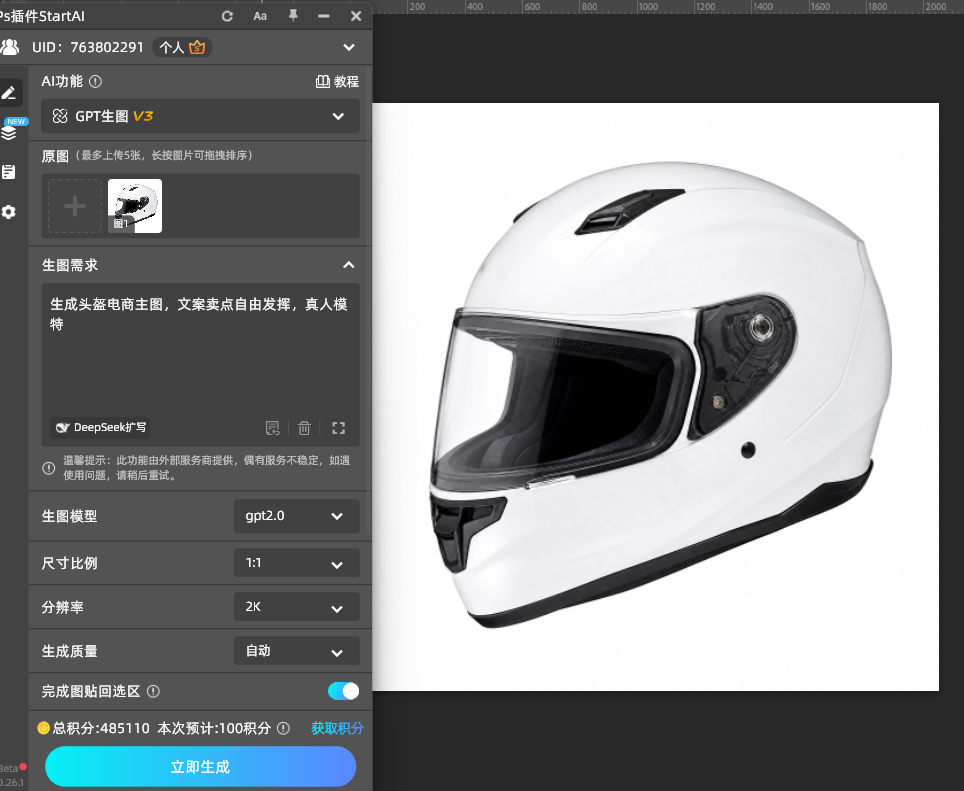This screenshot has height=791, width=964.
Task: Close the StartAI plugin panel
Action: coord(356,17)
